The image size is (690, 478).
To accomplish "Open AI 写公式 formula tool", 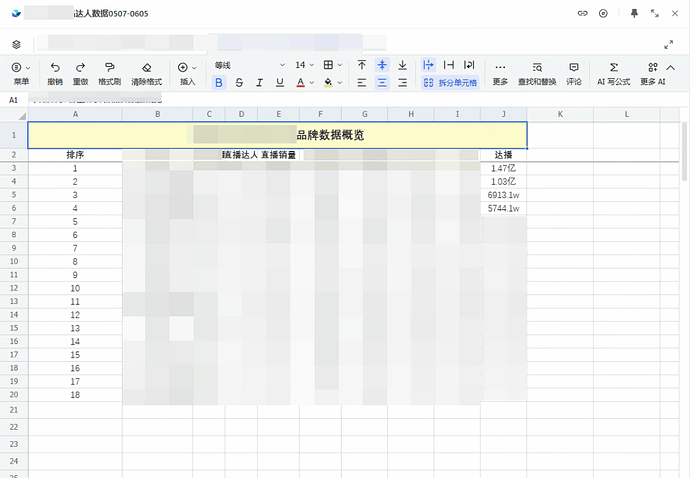I will coord(613,74).
